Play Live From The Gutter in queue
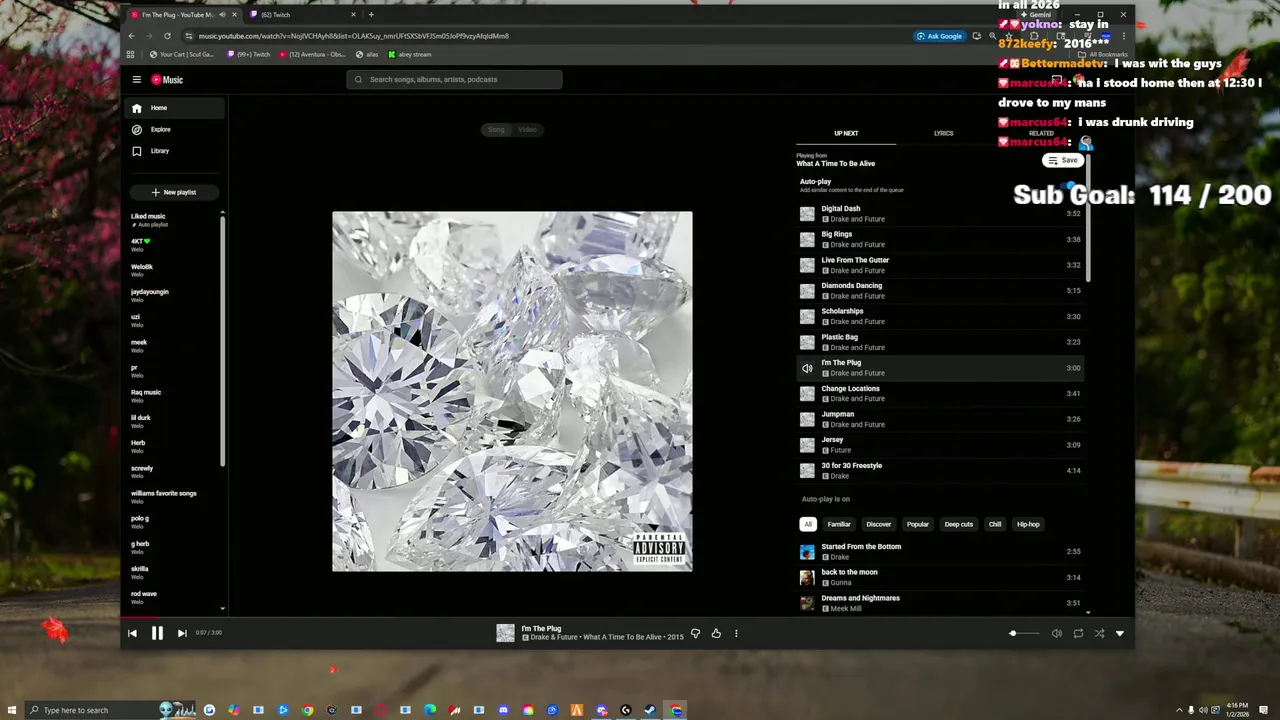Viewport: 1280px width, 720px height. [940, 265]
